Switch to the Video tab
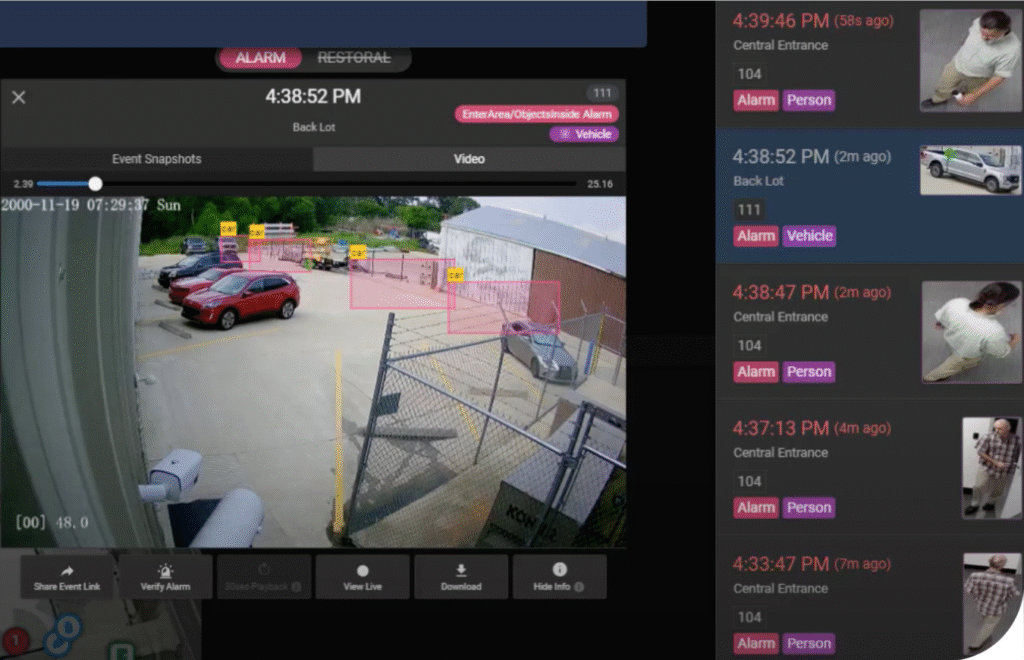Screen dimensions: 1024x660 (x=469, y=159)
